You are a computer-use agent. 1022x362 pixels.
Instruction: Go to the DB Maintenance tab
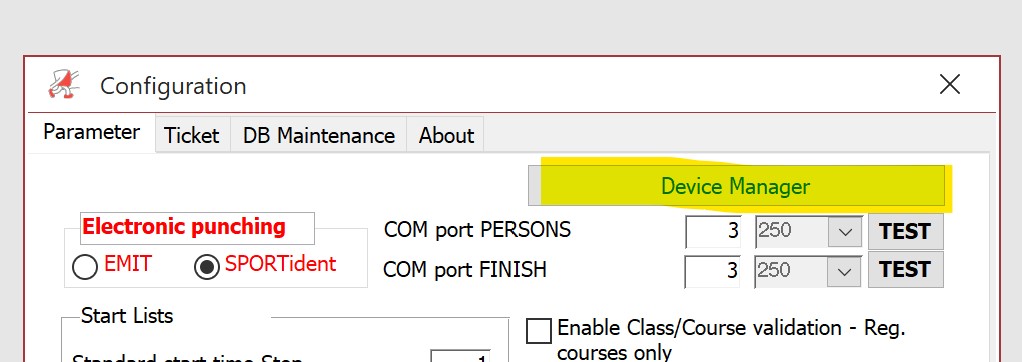319,135
